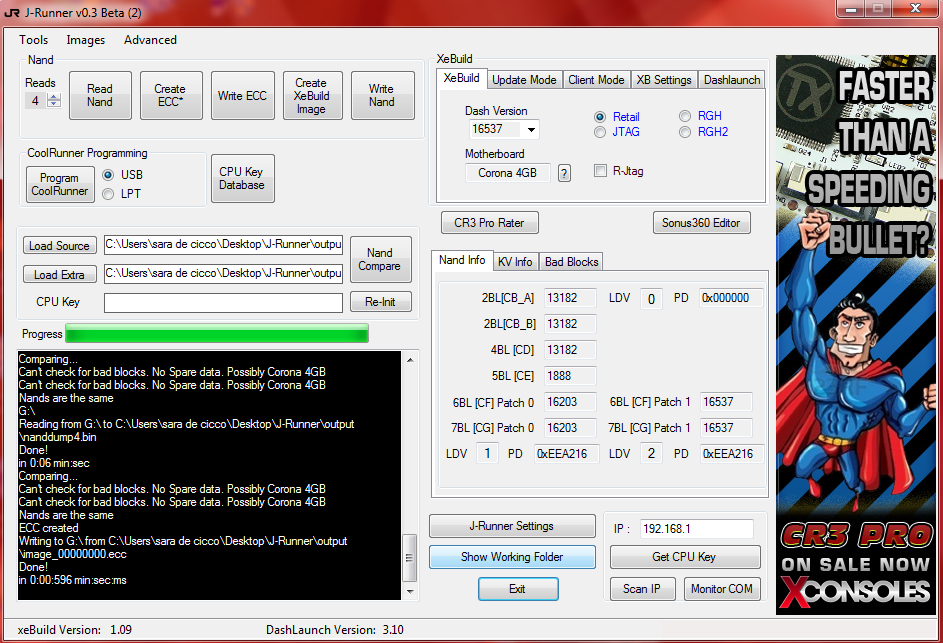943x643 pixels.
Task: Open the Sonus360 Editor
Action: click(701, 223)
